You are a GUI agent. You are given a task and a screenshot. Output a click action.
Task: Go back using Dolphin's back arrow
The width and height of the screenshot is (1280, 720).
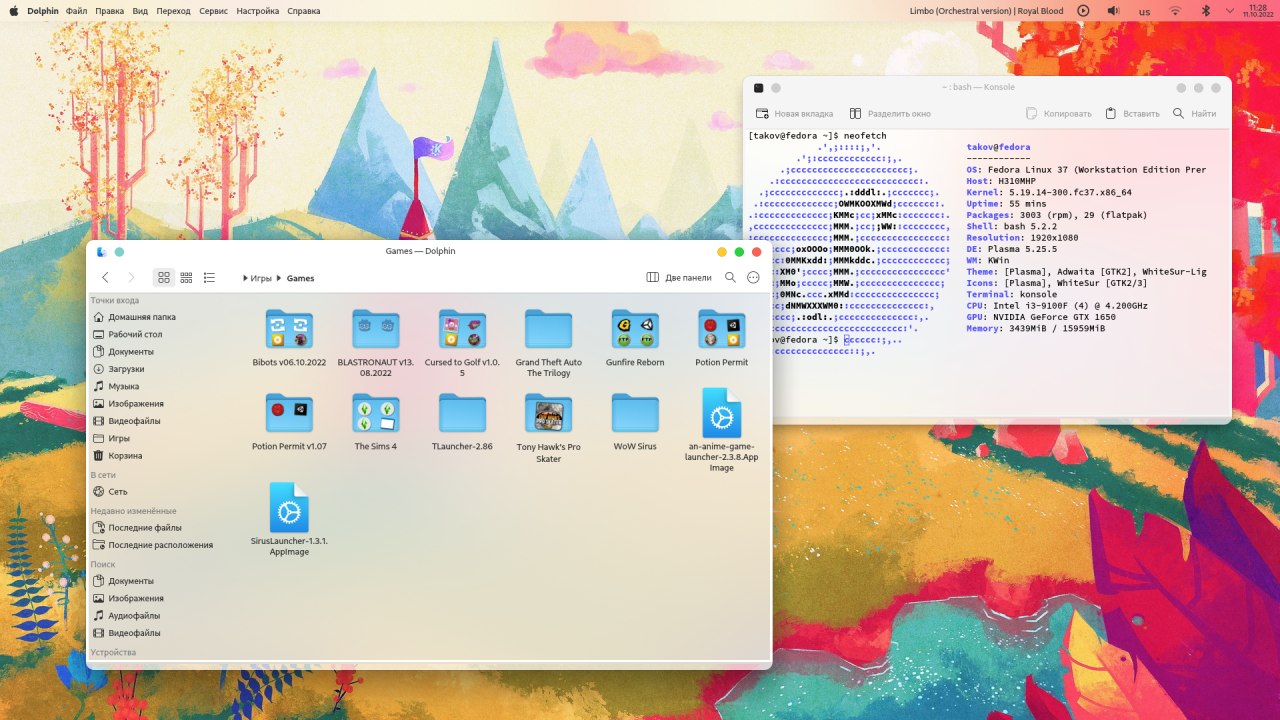105,277
